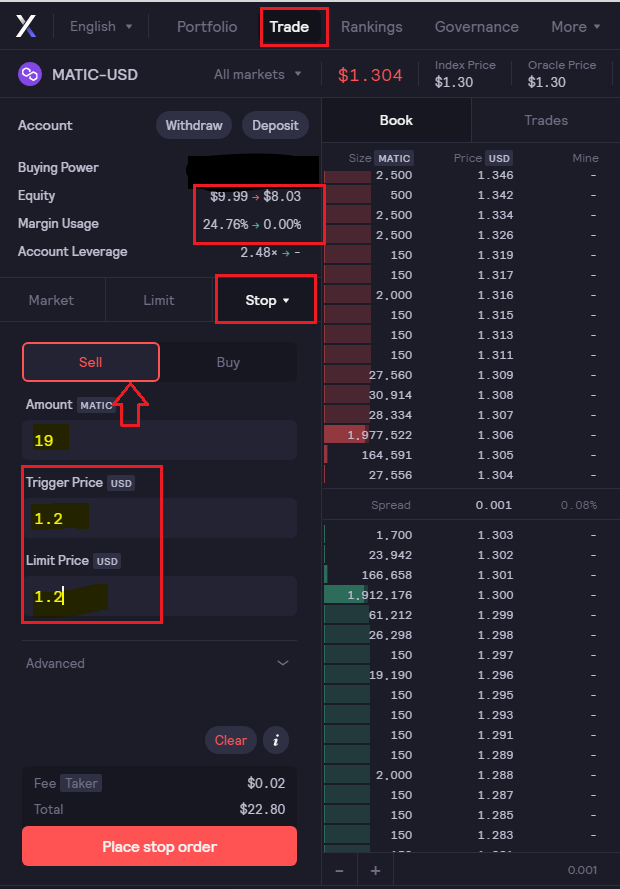The width and height of the screenshot is (620, 889).
Task: Decrease order book grouping with the minus button
Action: pyautogui.click(x=339, y=870)
